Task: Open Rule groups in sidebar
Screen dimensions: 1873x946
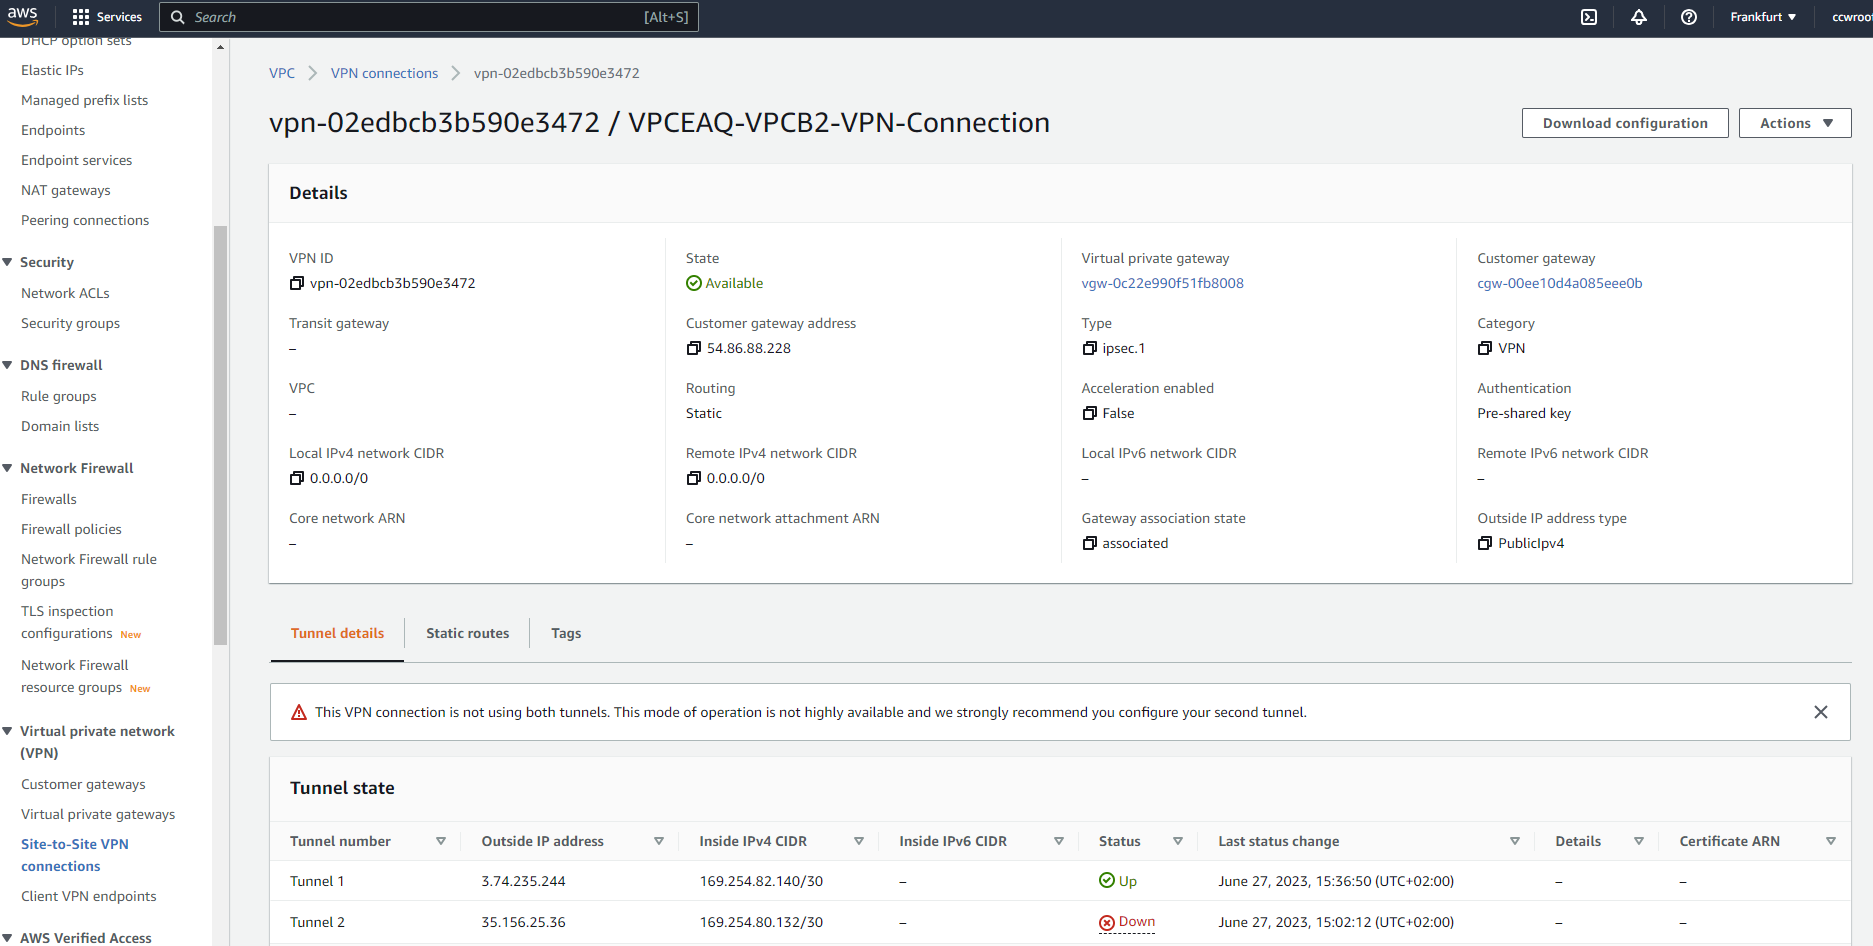Action: pos(59,396)
